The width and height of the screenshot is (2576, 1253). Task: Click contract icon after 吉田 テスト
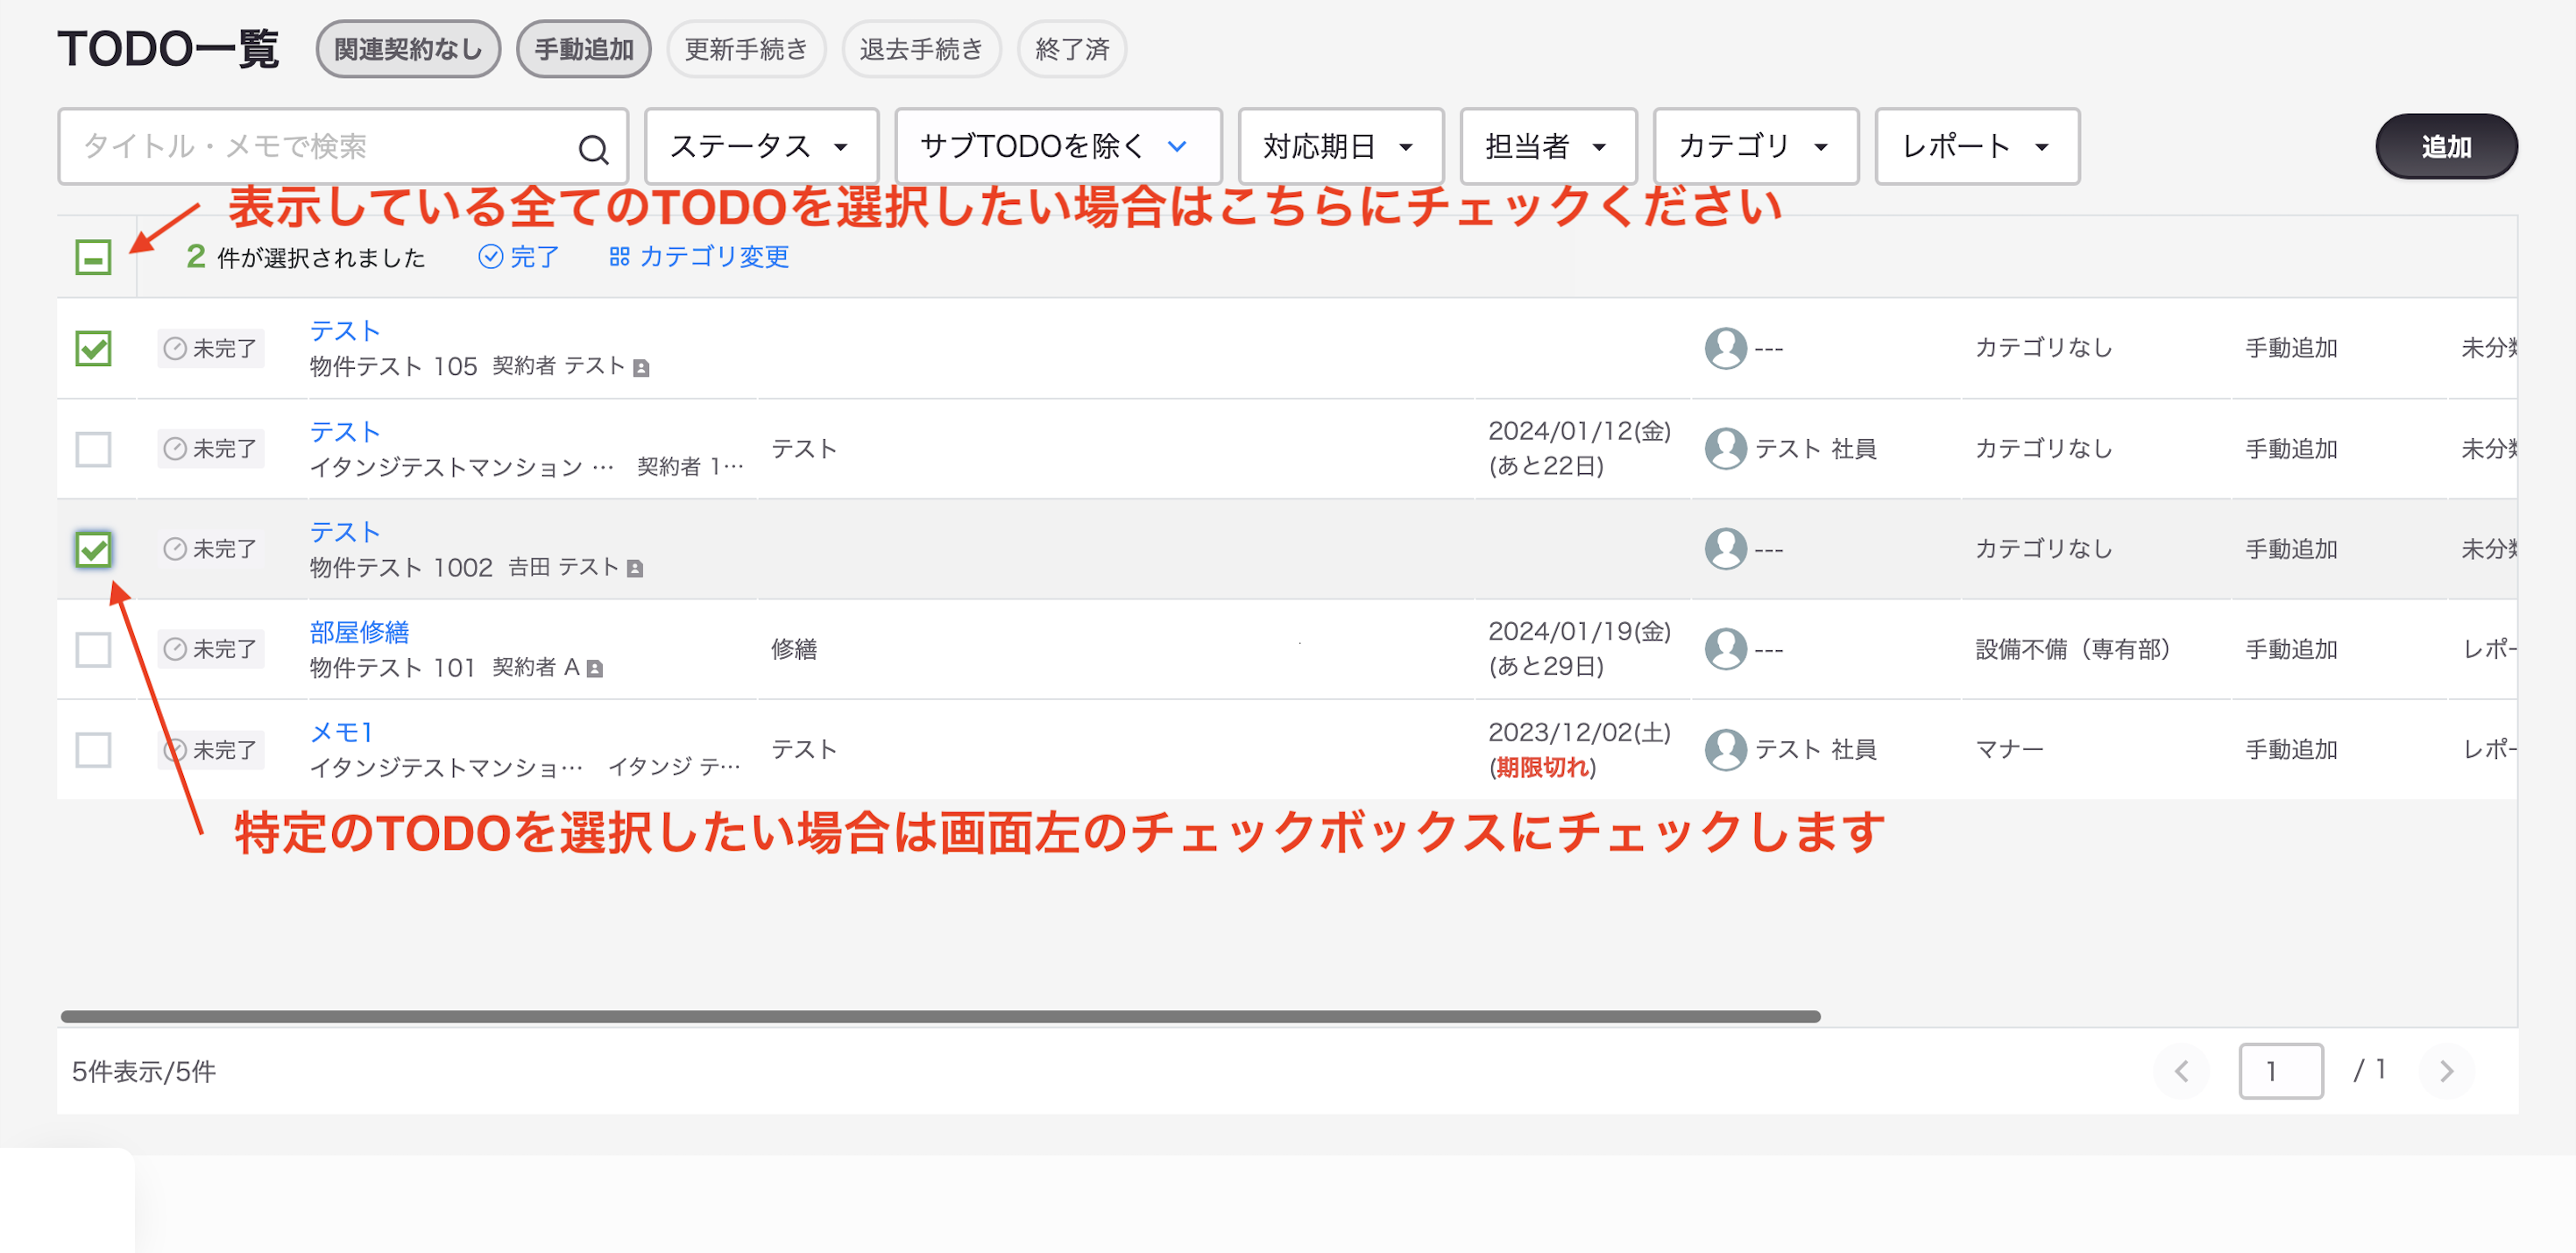tap(635, 568)
